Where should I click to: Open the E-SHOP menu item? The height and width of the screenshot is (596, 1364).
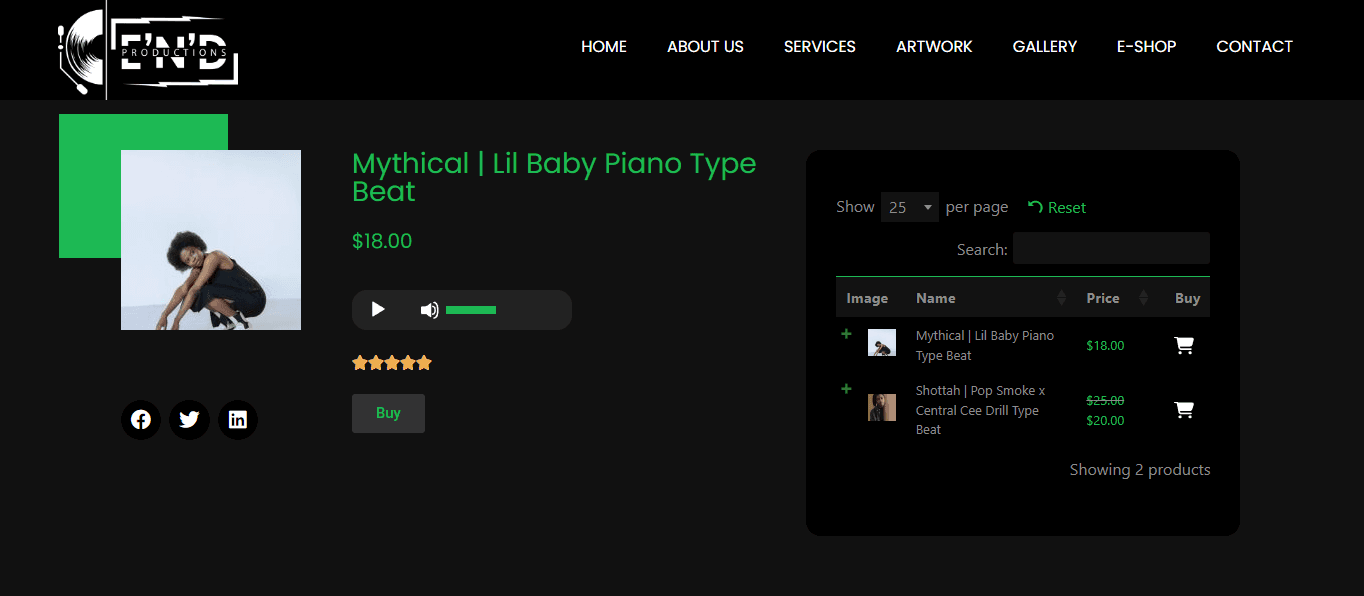tap(1146, 47)
